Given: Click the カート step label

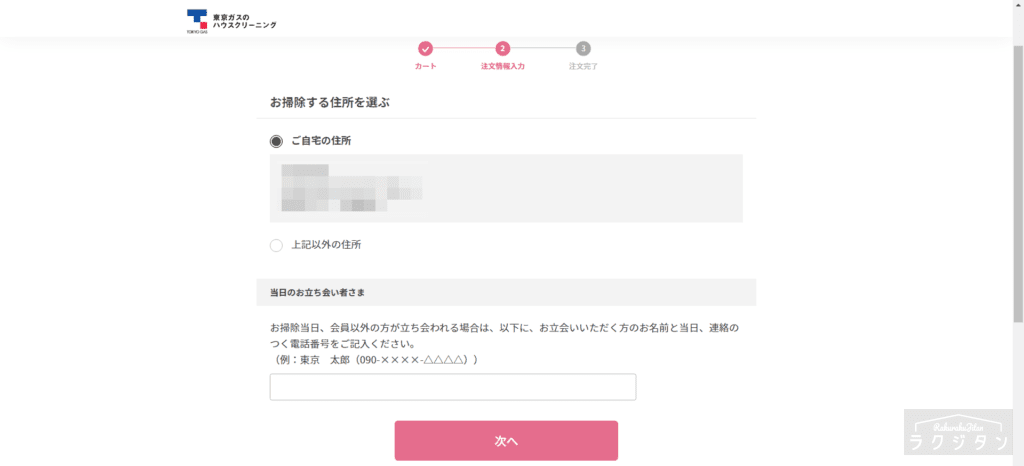Looking at the screenshot, I should coord(425,67).
